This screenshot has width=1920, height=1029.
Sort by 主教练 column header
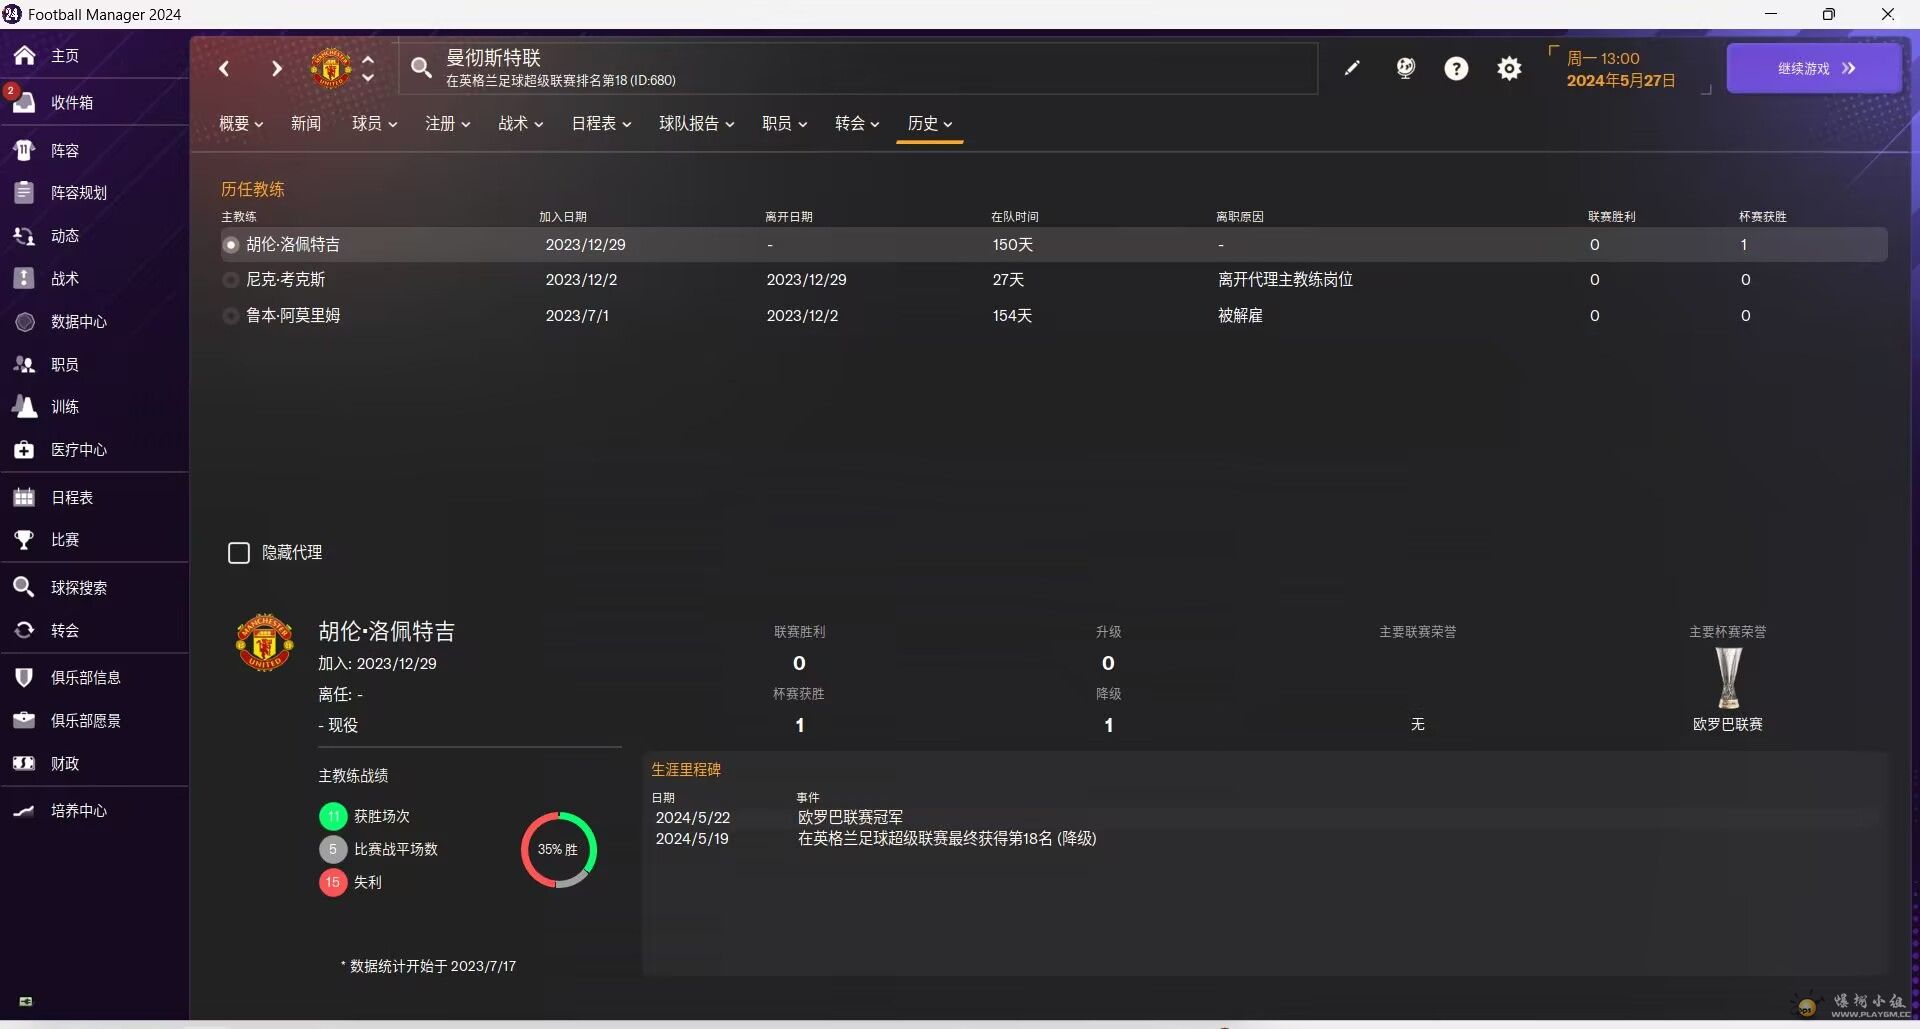239,217
